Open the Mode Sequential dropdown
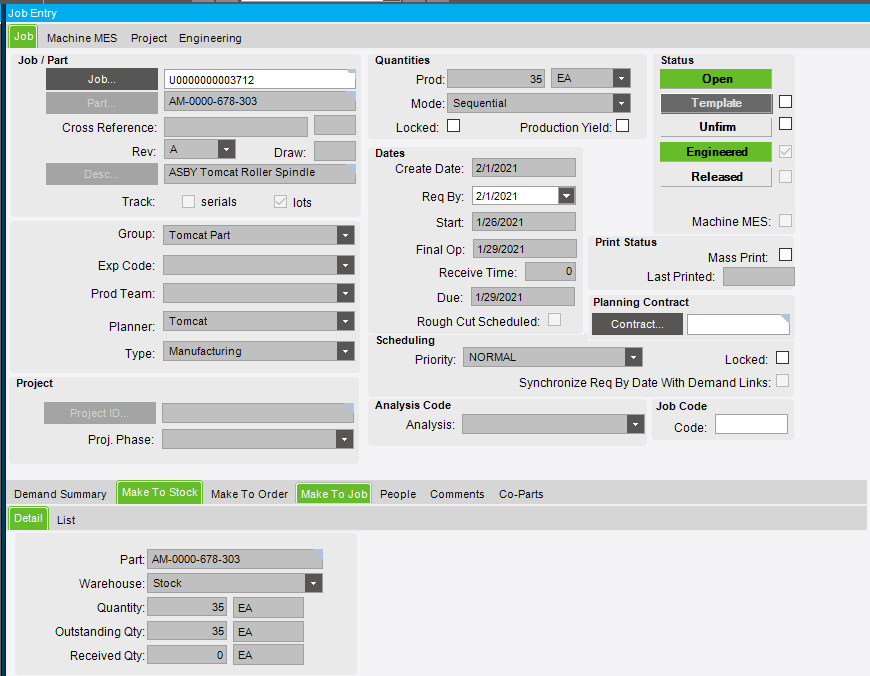Image resolution: width=870 pixels, height=676 pixels. (x=621, y=103)
